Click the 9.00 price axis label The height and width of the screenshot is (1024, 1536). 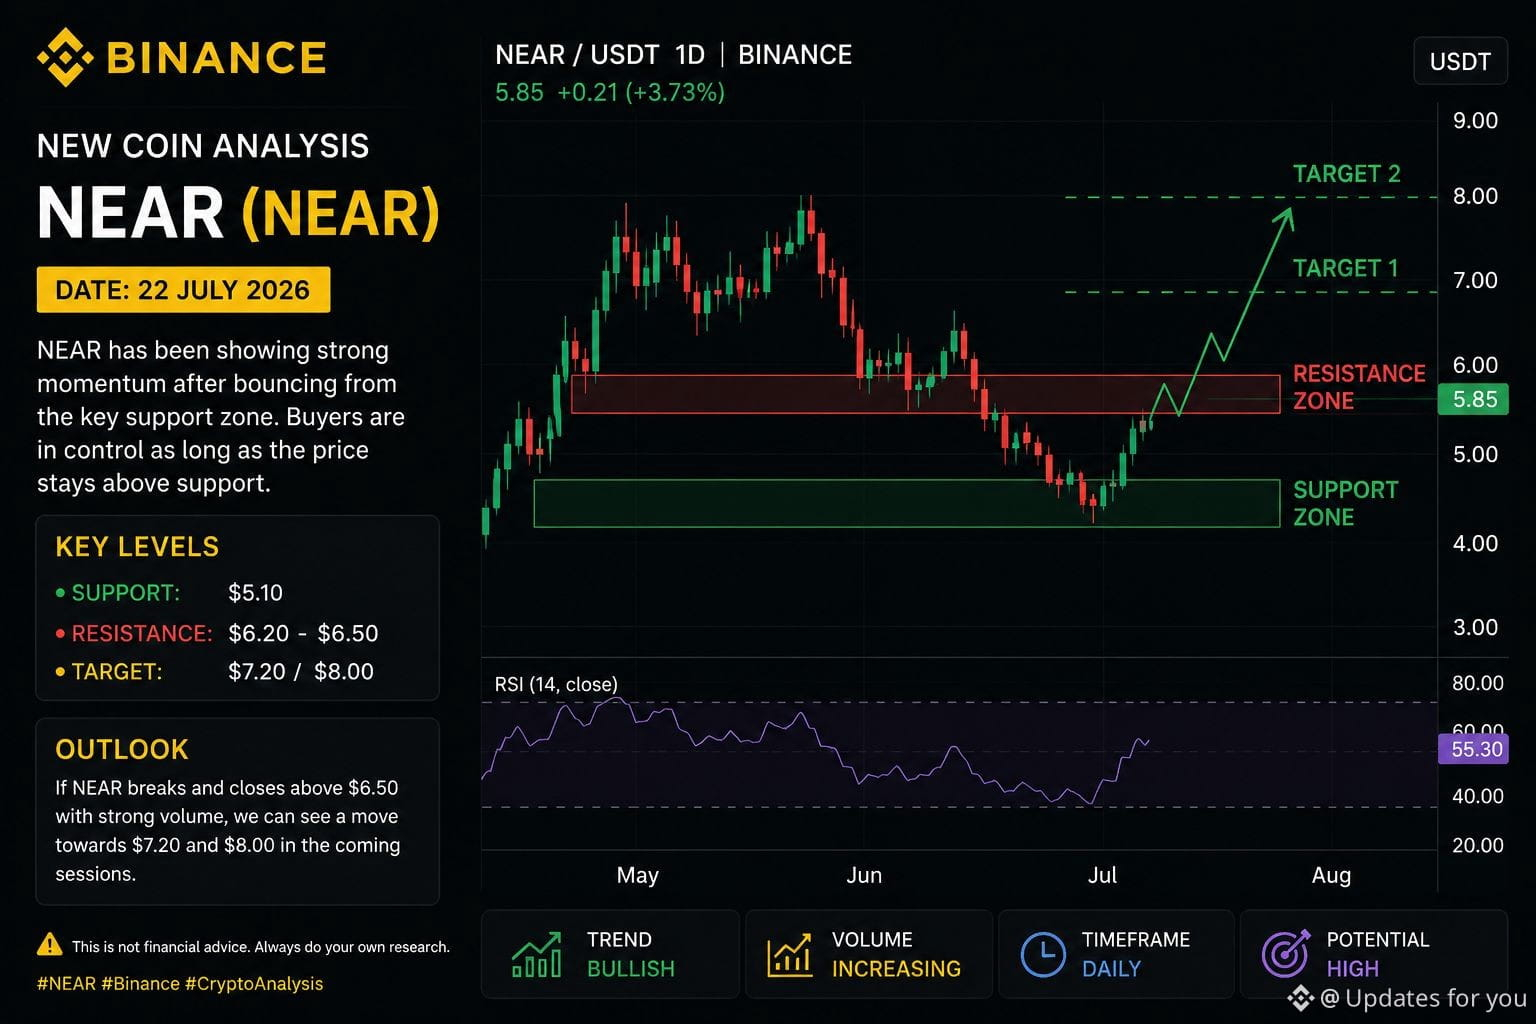(x=1475, y=121)
